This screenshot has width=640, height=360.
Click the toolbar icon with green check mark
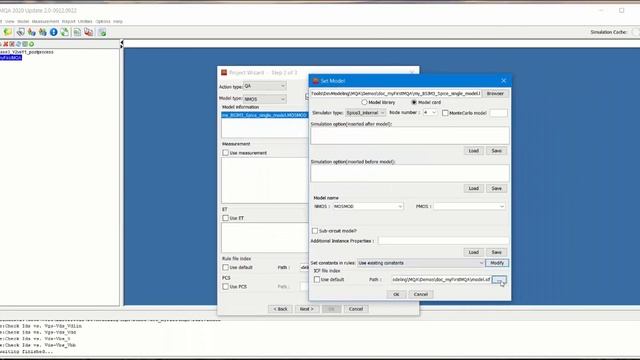click(102, 32)
